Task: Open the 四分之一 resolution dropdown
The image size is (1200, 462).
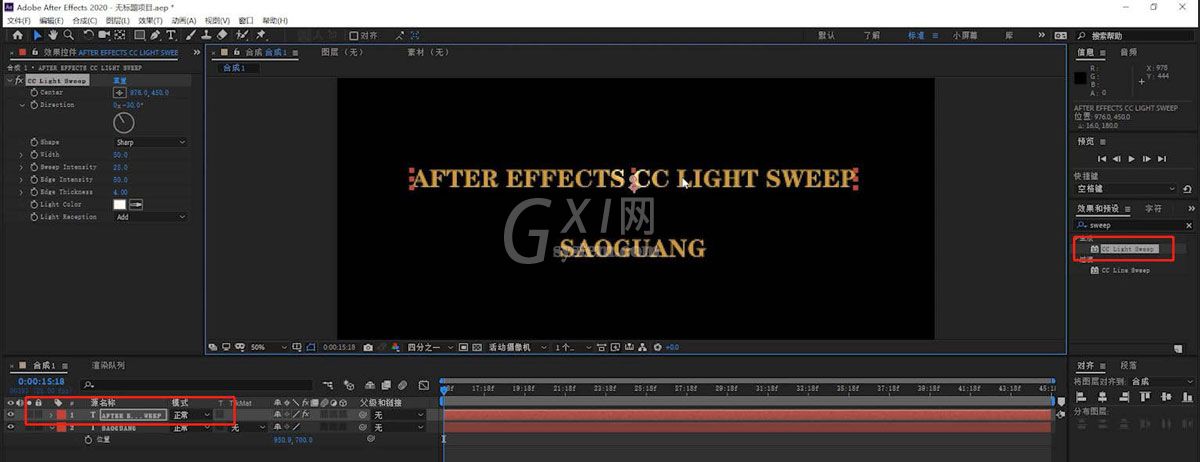Action: point(430,347)
